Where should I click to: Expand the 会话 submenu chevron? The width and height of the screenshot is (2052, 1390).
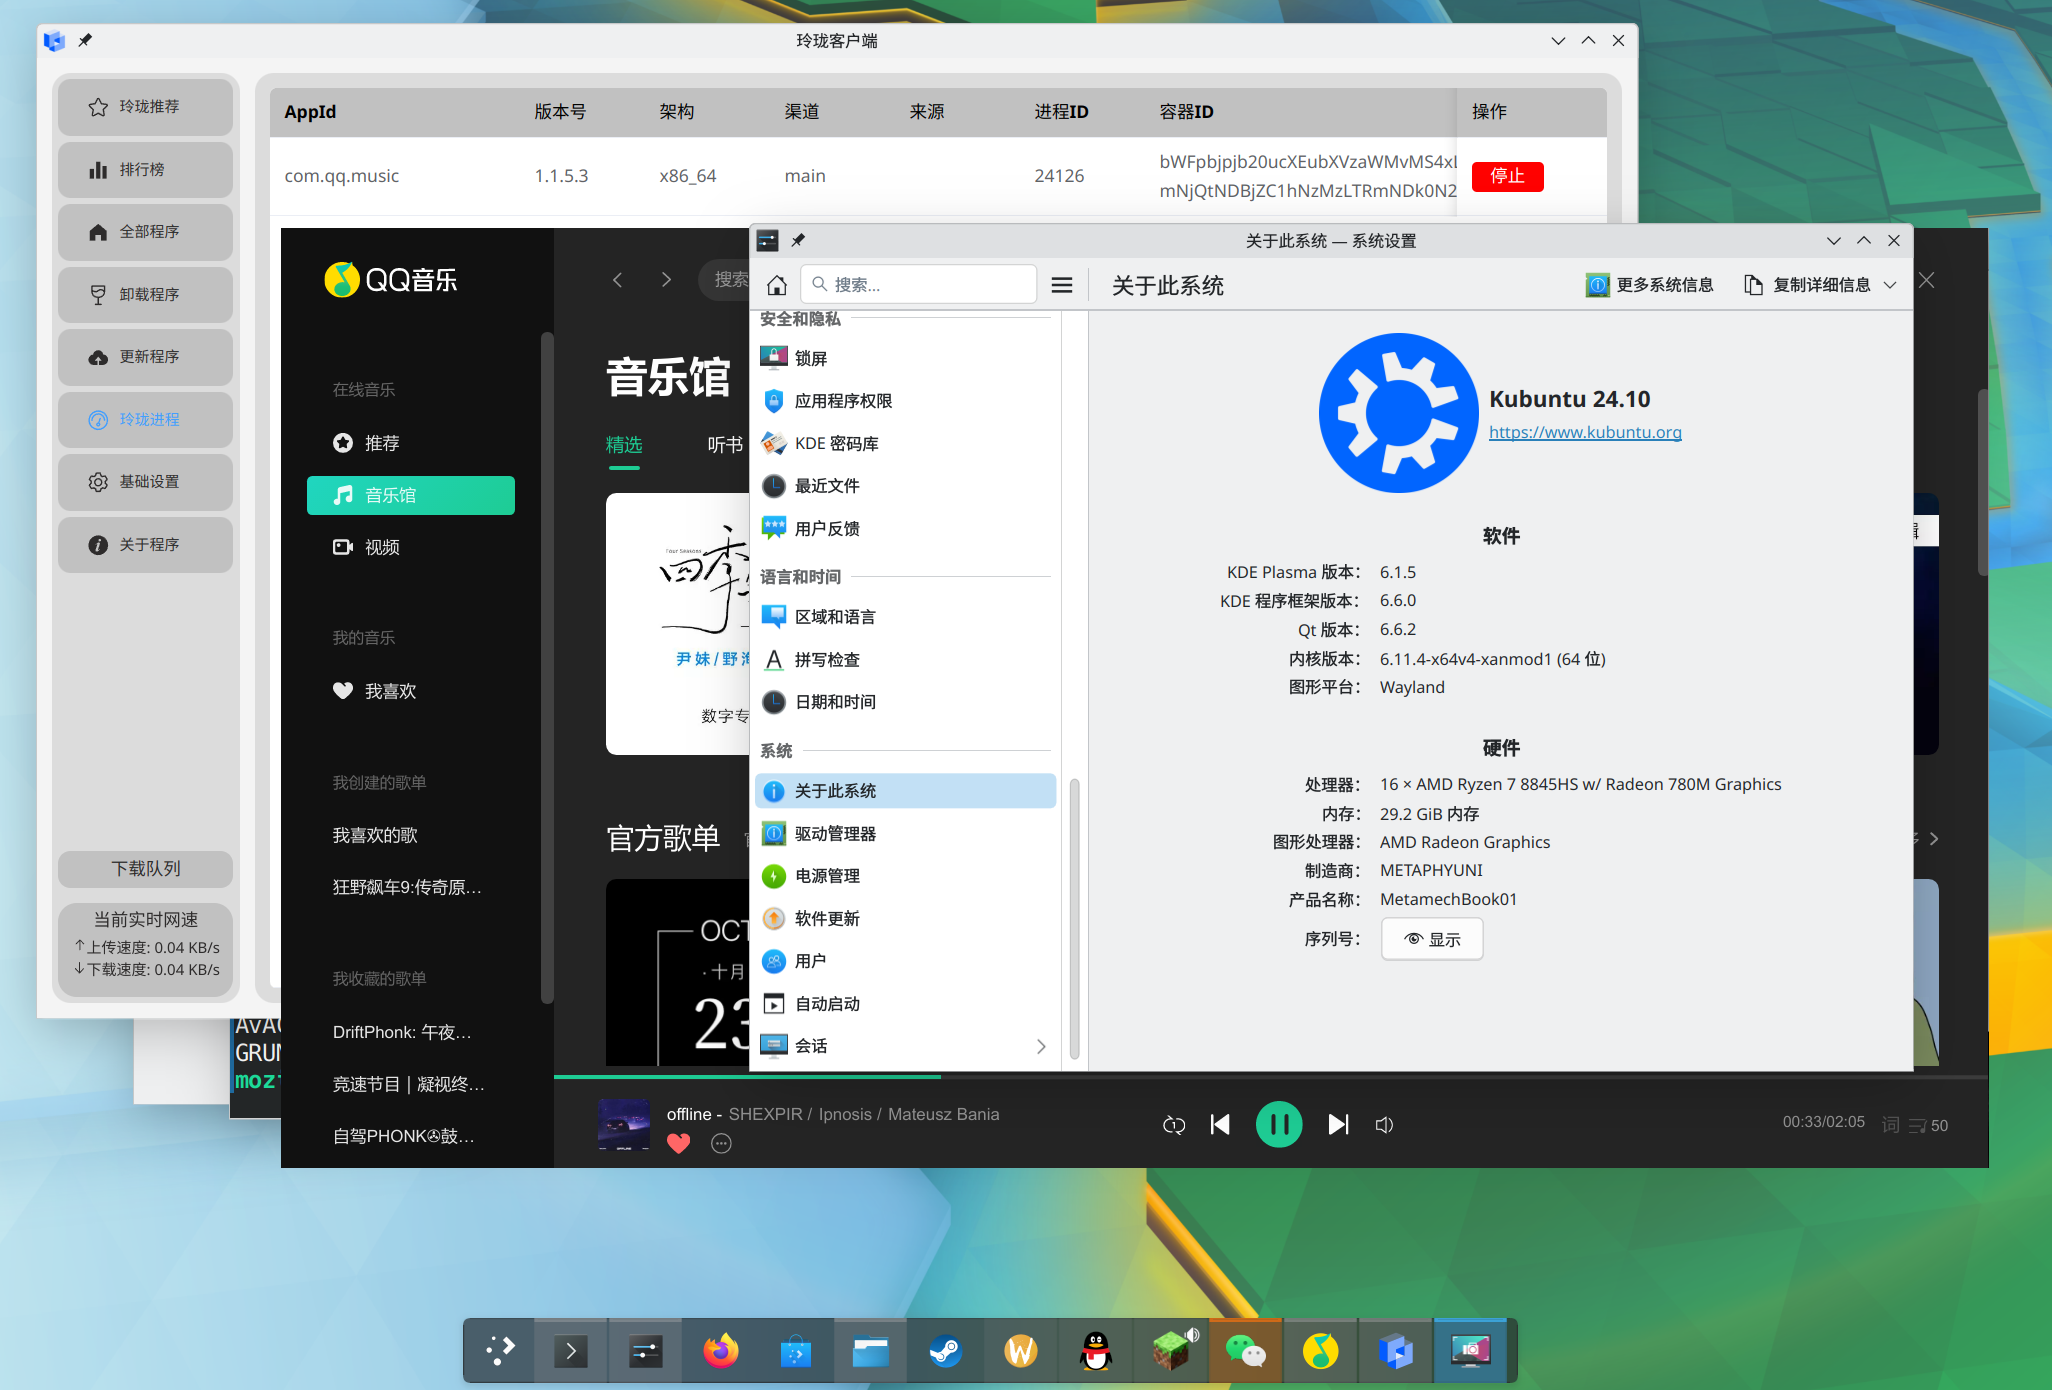tap(1041, 1046)
